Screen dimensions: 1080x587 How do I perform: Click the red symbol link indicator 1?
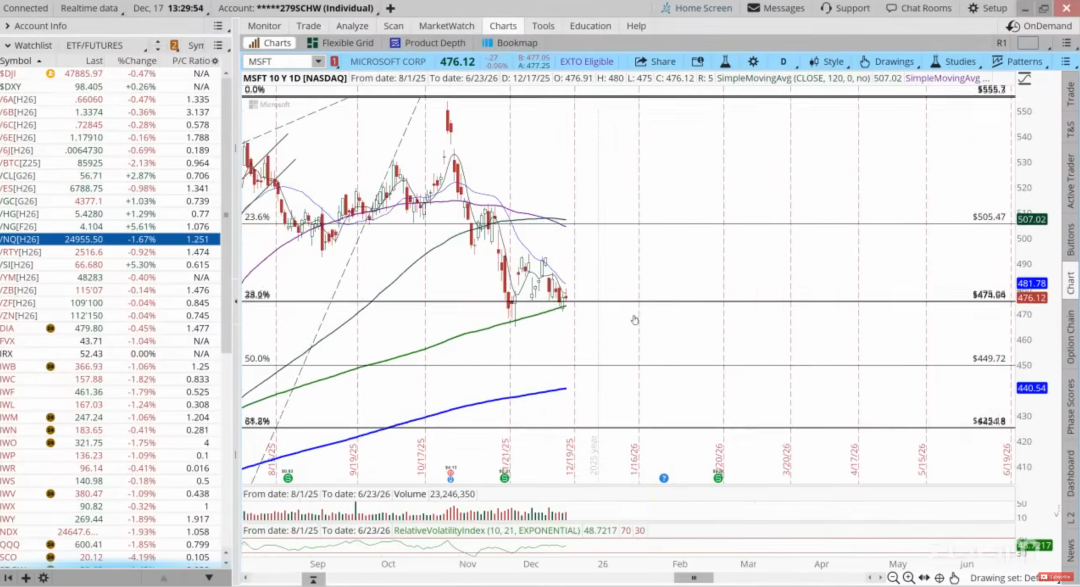pos(334,61)
